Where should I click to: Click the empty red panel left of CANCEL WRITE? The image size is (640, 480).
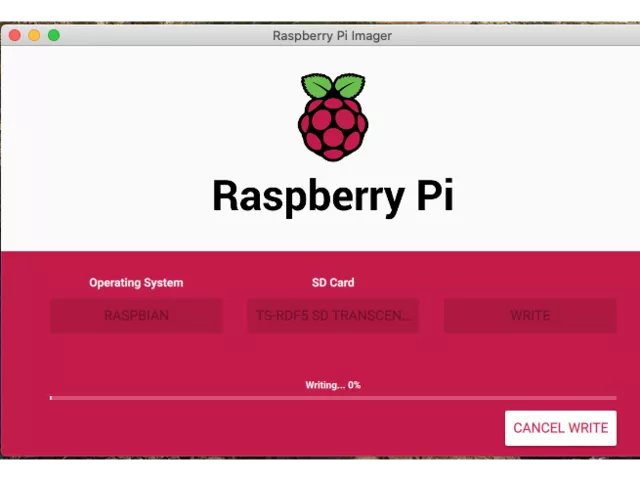[250, 430]
